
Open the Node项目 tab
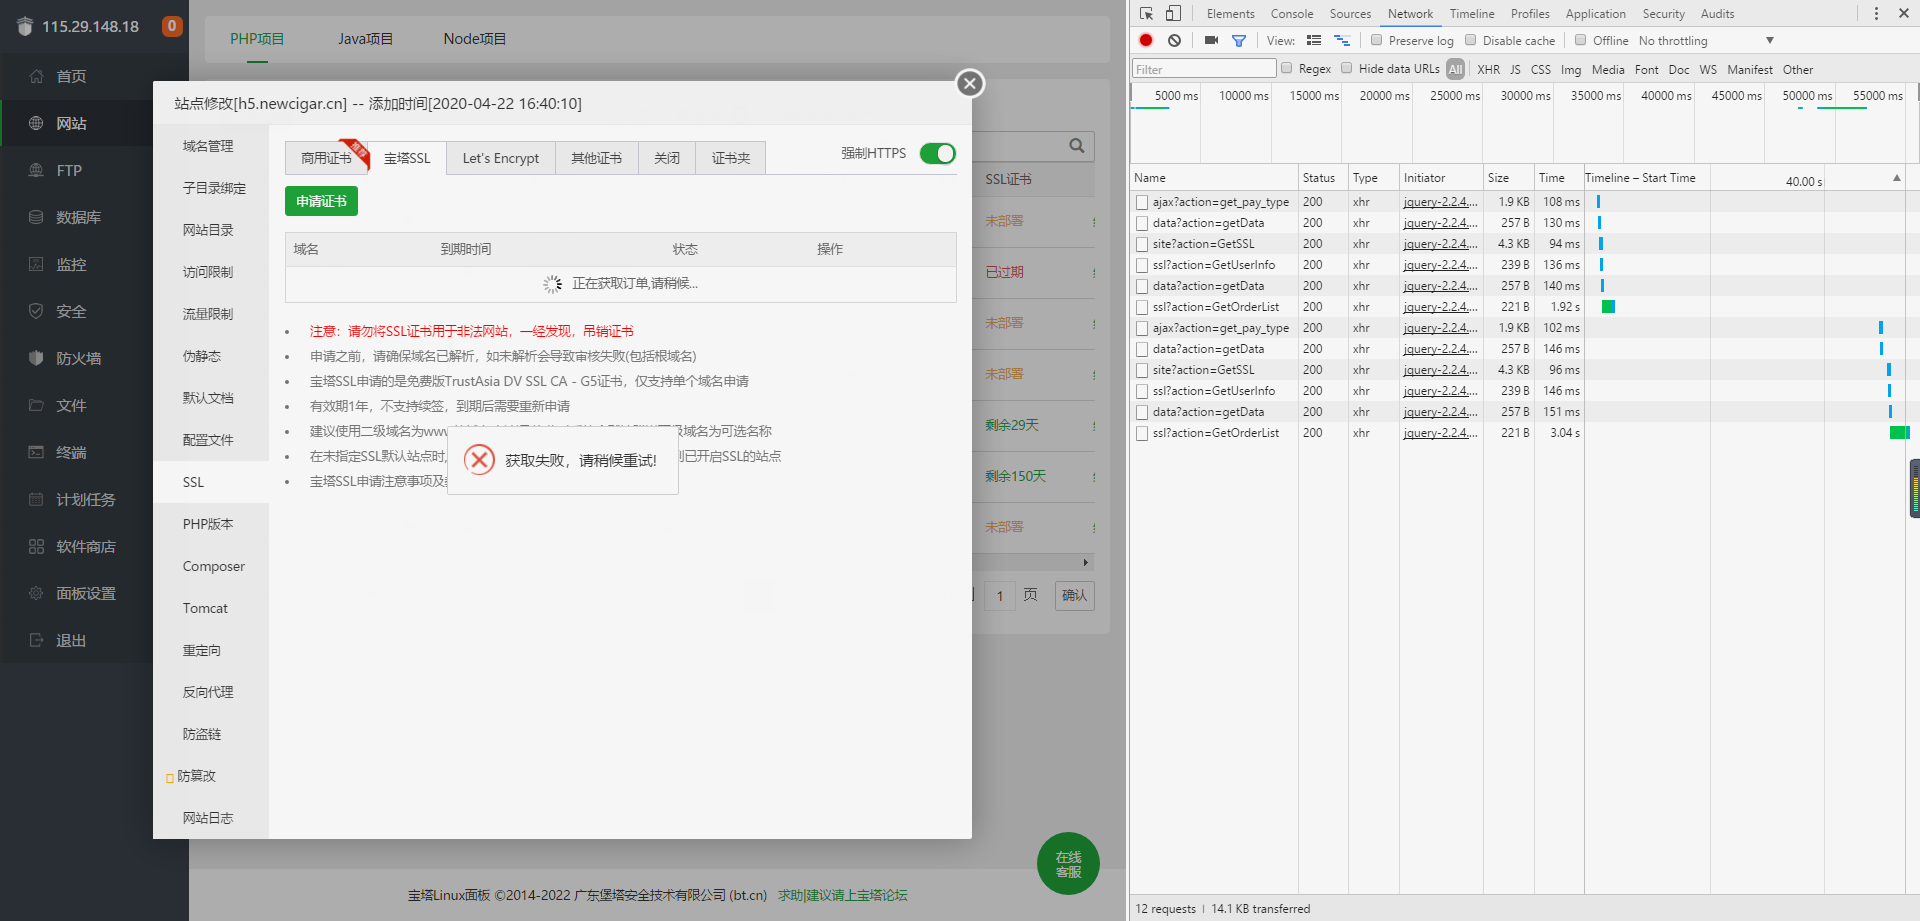click(x=475, y=39)
